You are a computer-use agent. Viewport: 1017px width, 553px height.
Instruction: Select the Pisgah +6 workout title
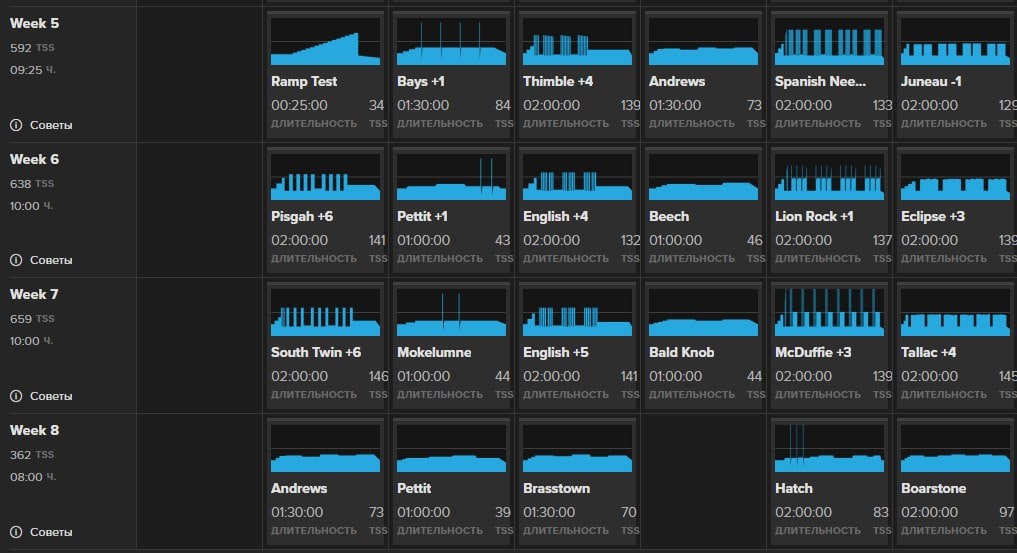point(302,217)
